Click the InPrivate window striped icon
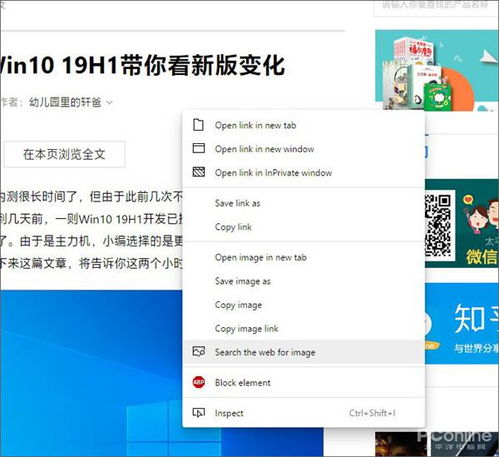The height and width of the screenshot is (457, 499). pyautogui.click(x=199, y=172)
